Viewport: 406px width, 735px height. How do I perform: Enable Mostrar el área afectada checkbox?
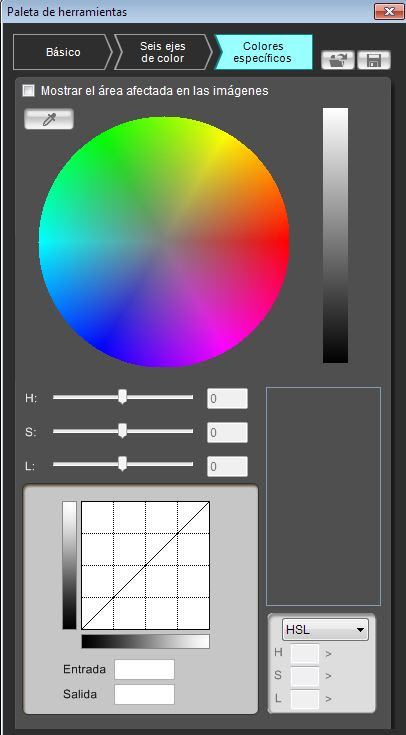(x=29, y=90)
